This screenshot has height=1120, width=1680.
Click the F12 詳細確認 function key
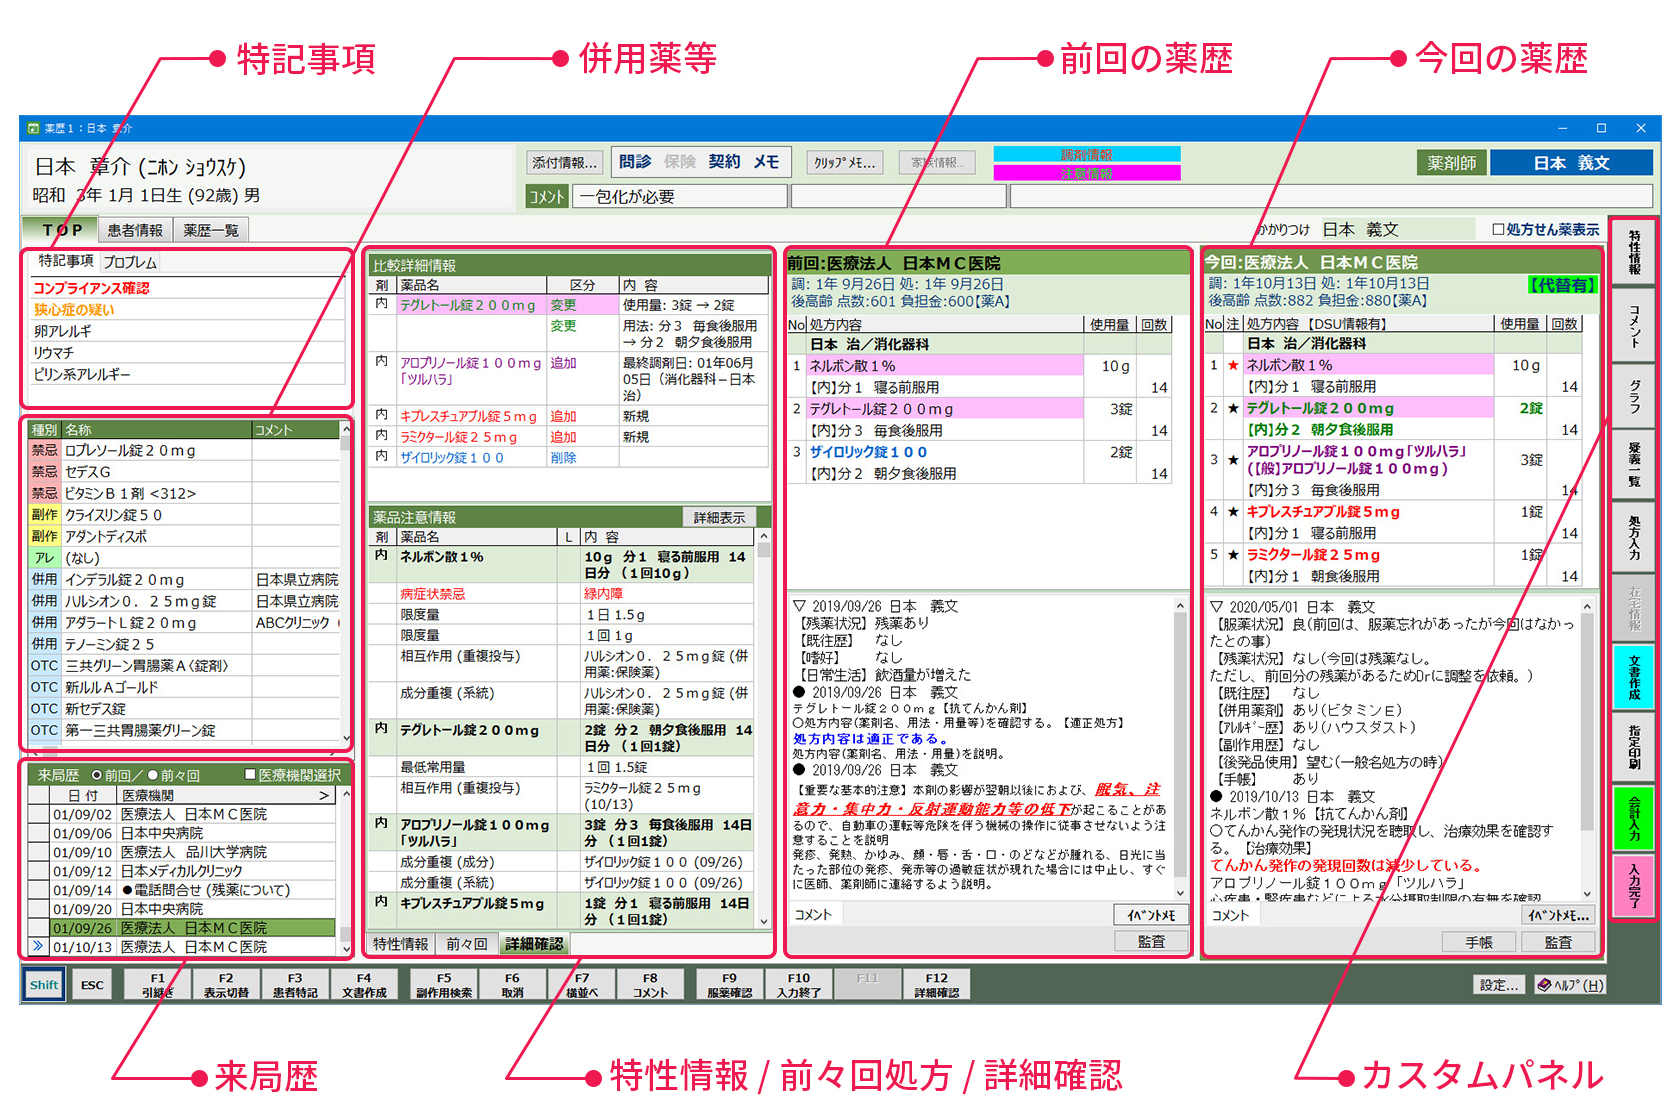937,985
